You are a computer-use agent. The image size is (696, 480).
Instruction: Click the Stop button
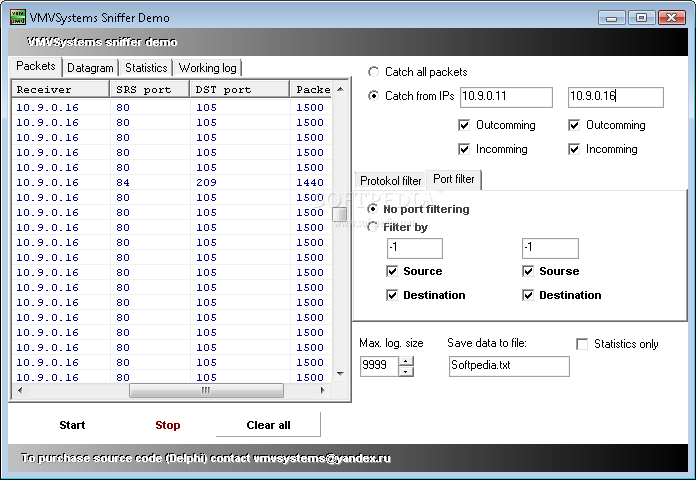click(x=167, y=425)
